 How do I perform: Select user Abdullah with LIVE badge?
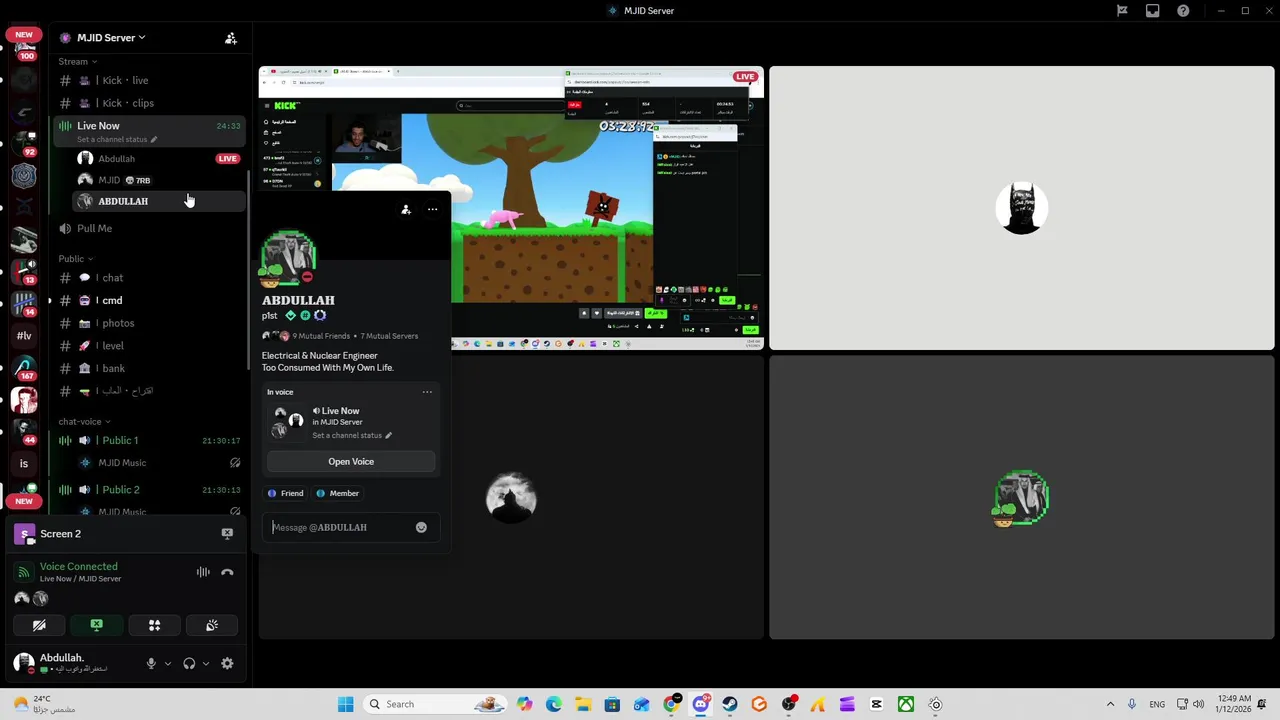160,158
